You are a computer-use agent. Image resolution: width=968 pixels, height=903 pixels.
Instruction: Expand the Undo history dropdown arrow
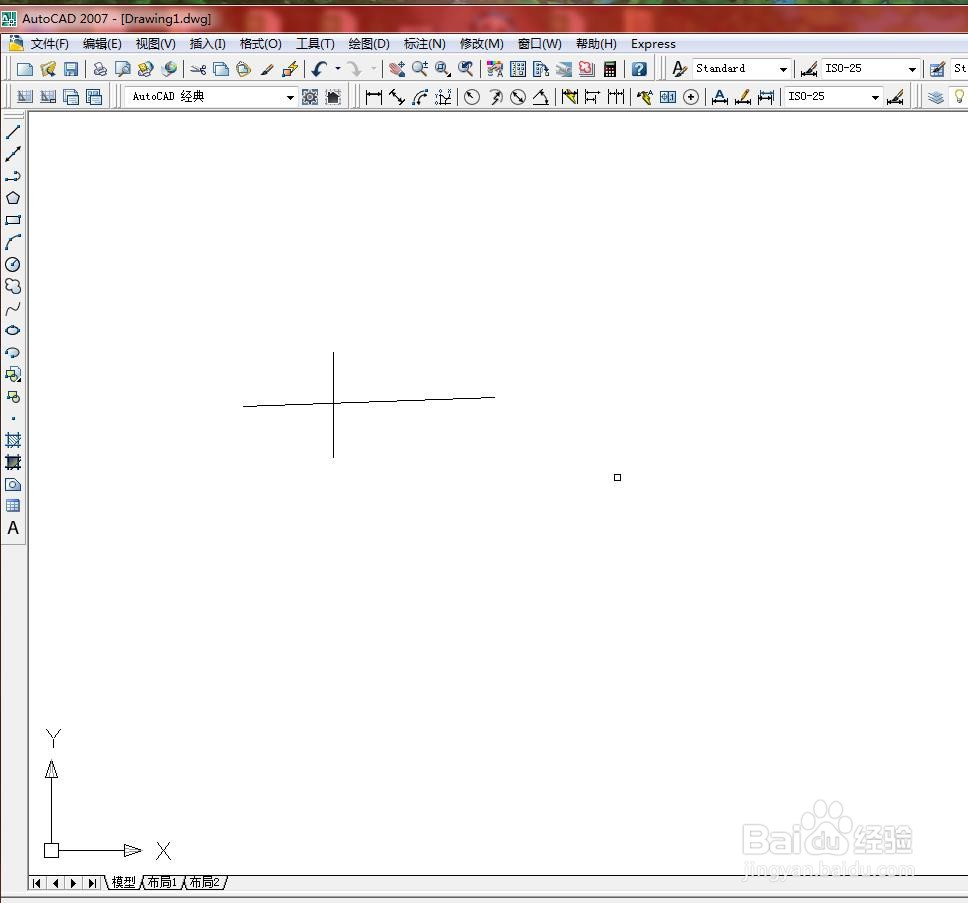pos(338,69)
